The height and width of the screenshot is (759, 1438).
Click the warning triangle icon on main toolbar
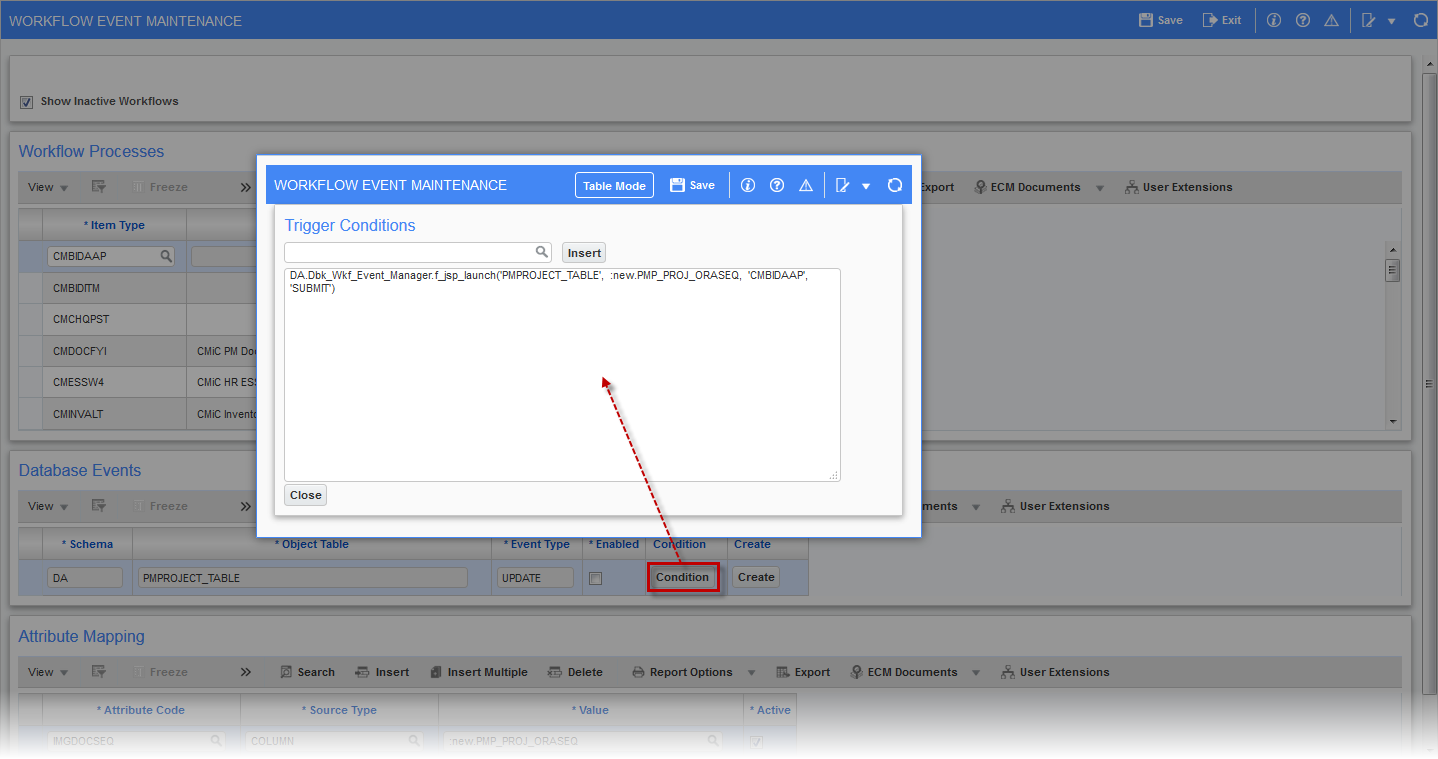[x=1331, y=19]
